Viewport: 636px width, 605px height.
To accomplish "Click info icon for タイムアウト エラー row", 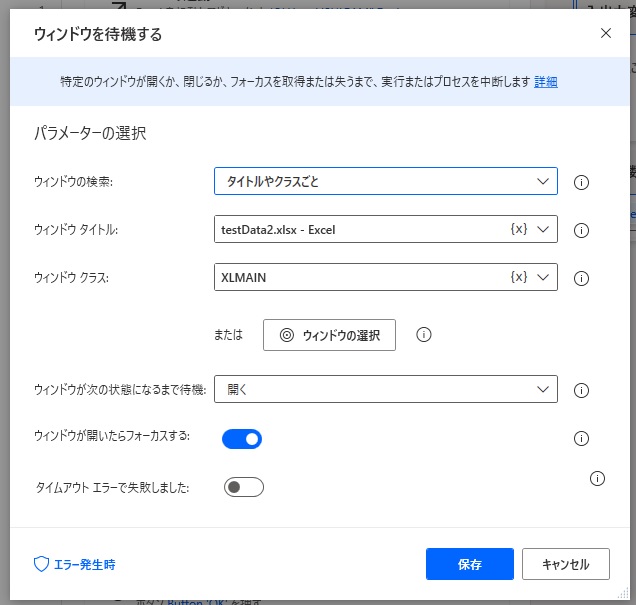I will [x=598, y=479].
